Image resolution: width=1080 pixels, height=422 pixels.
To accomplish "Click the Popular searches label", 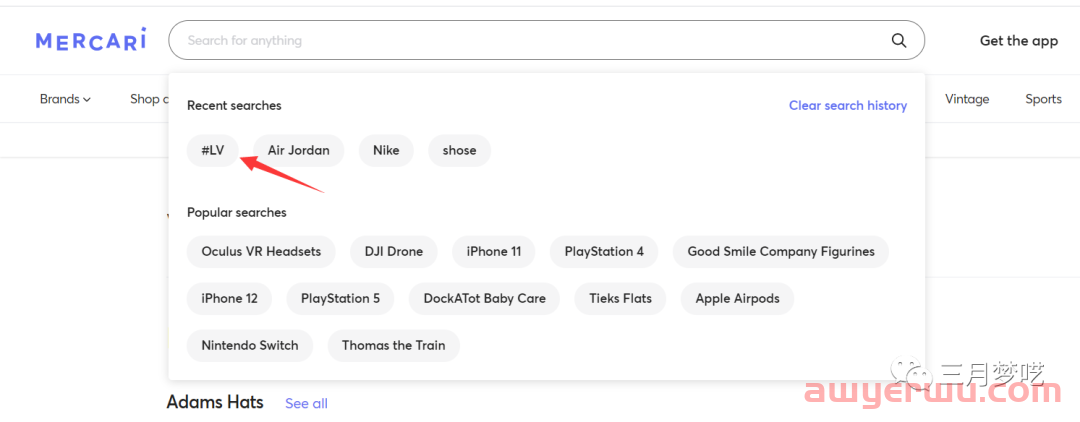I will pos(237,213).
